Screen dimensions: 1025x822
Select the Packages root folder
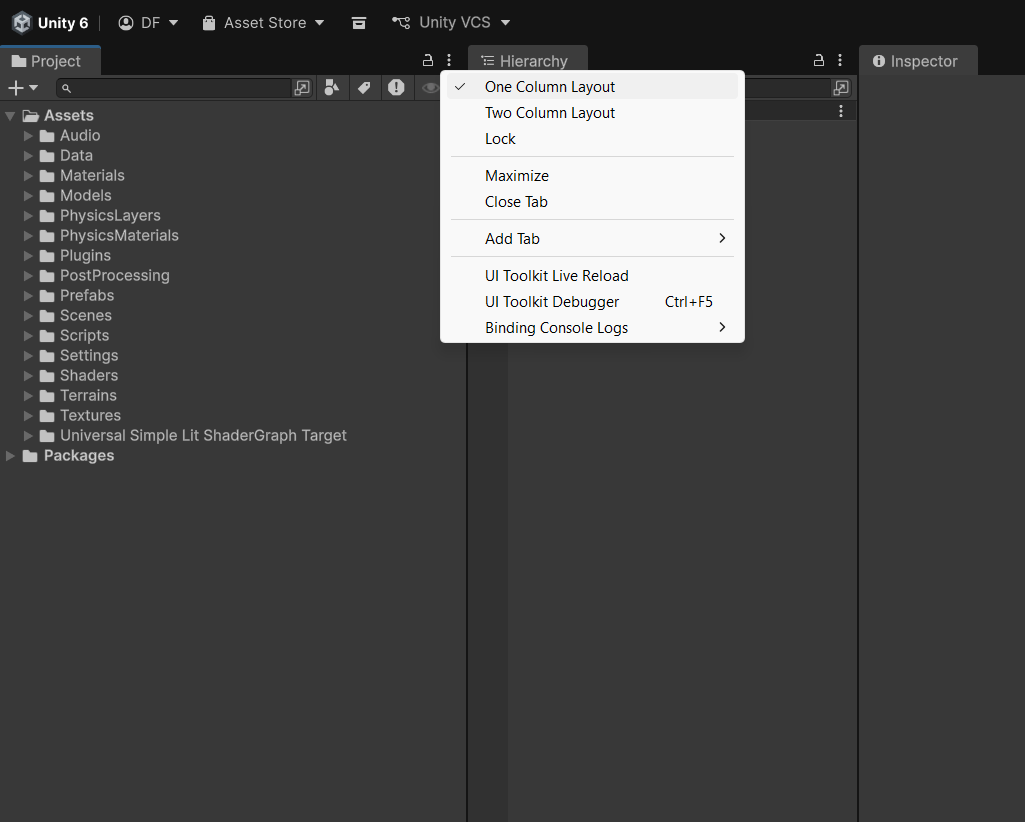pyautogui.click(x=78, y=456)
